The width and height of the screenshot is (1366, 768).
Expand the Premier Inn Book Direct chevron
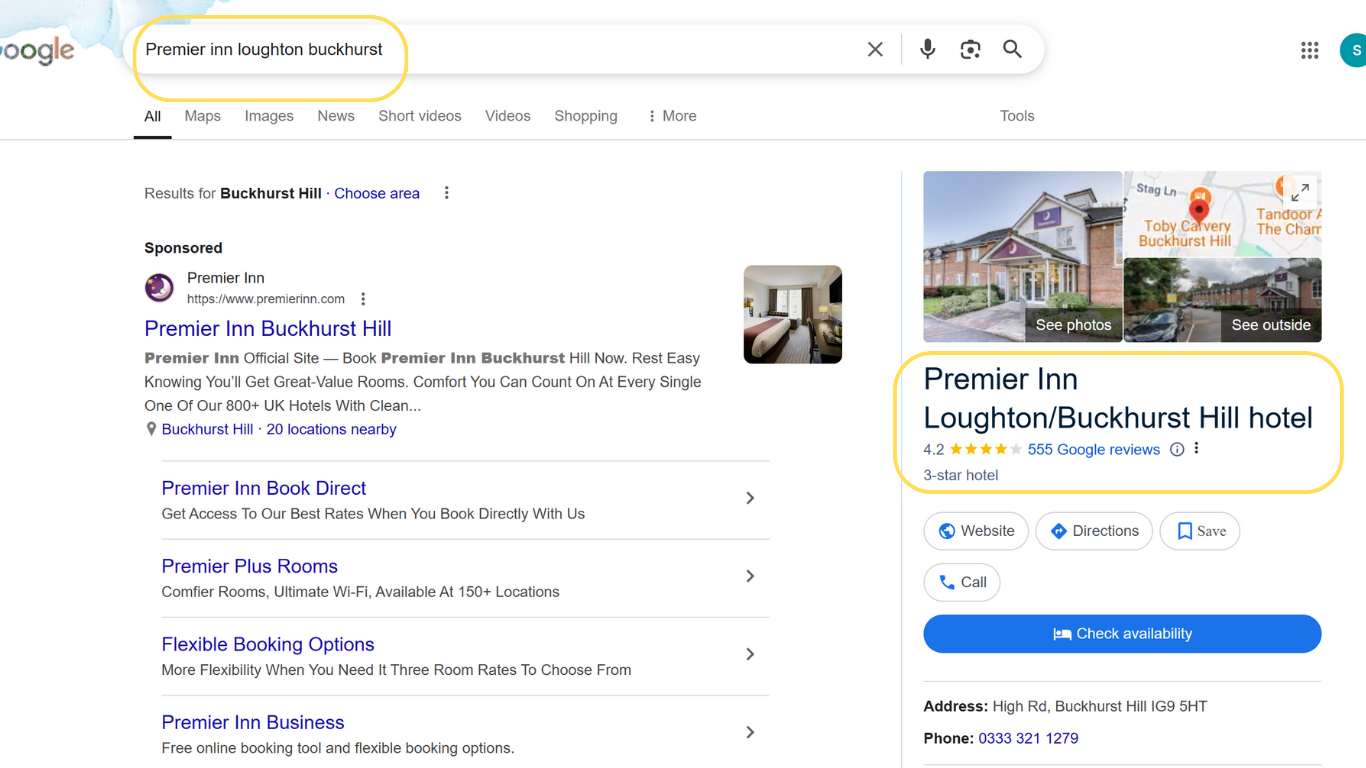click(750, 498)
